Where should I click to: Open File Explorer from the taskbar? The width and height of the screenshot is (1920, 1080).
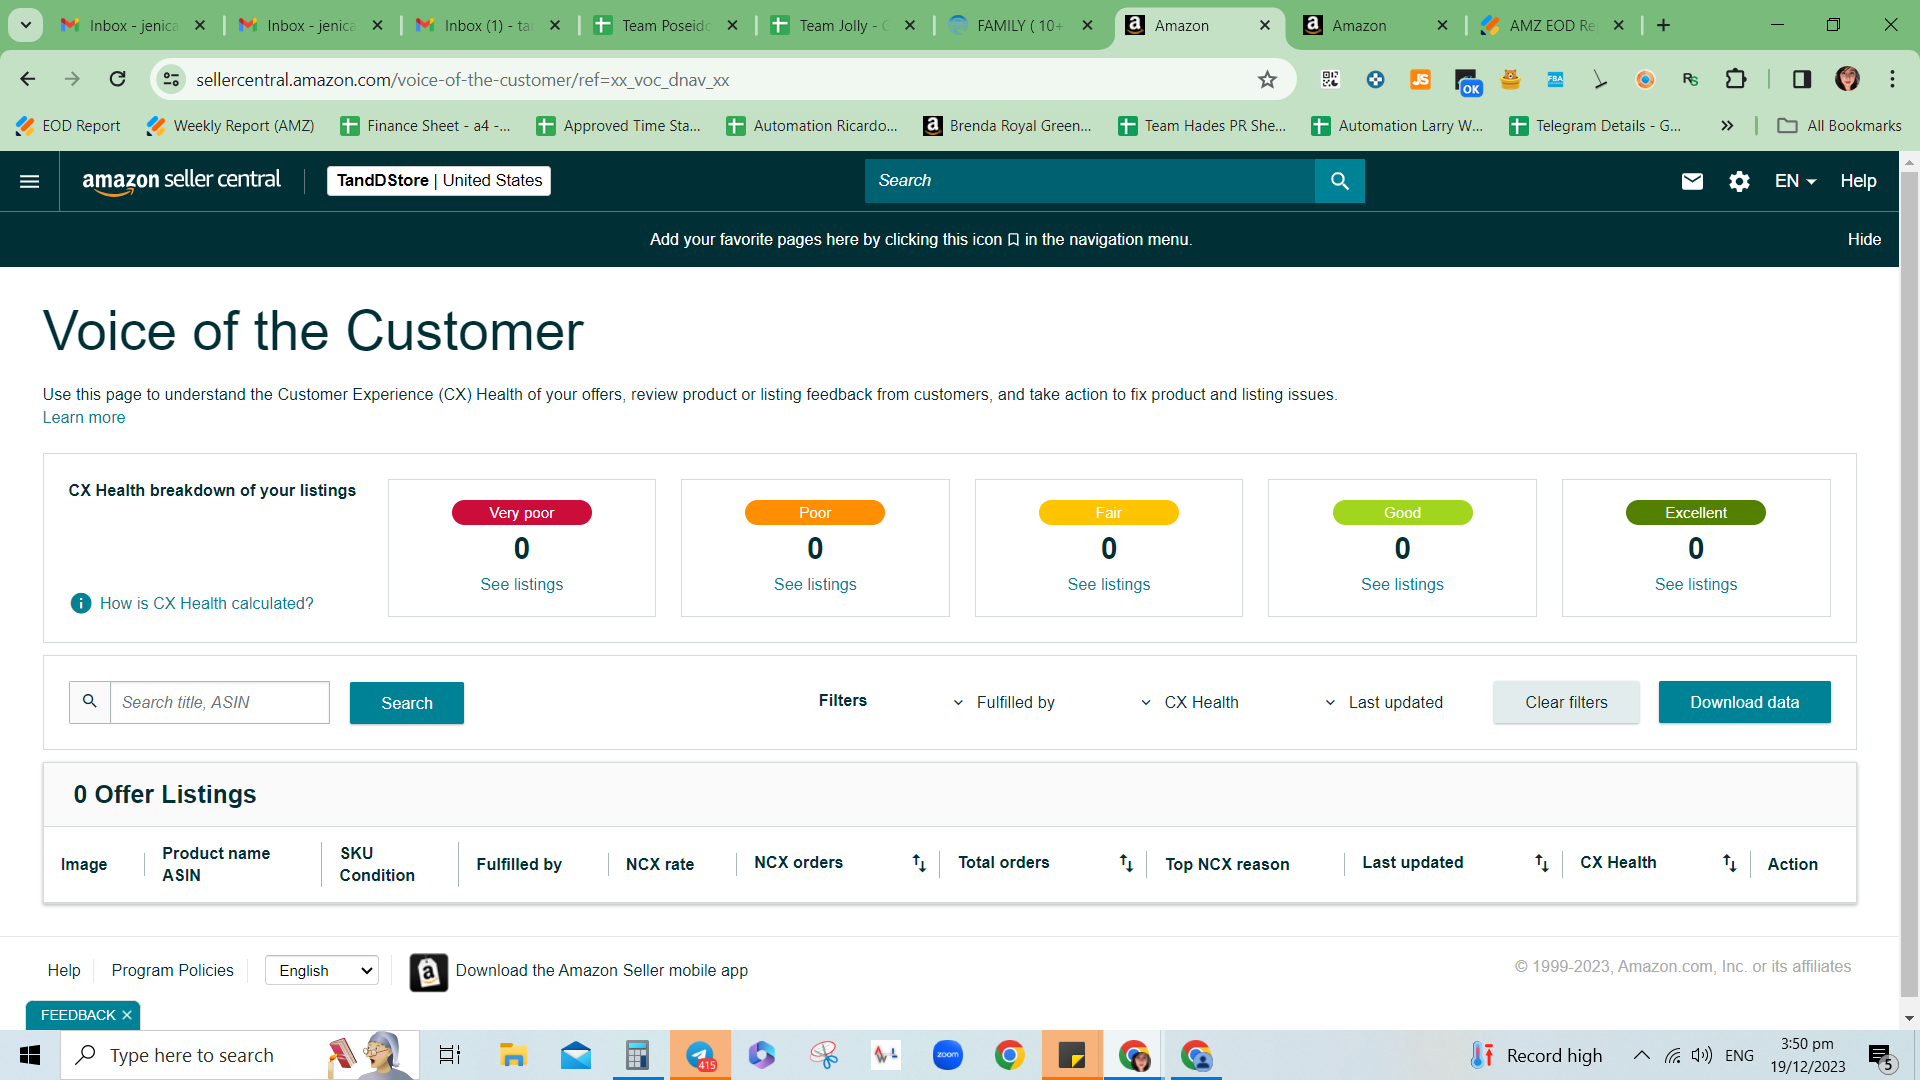(513, 1055)
